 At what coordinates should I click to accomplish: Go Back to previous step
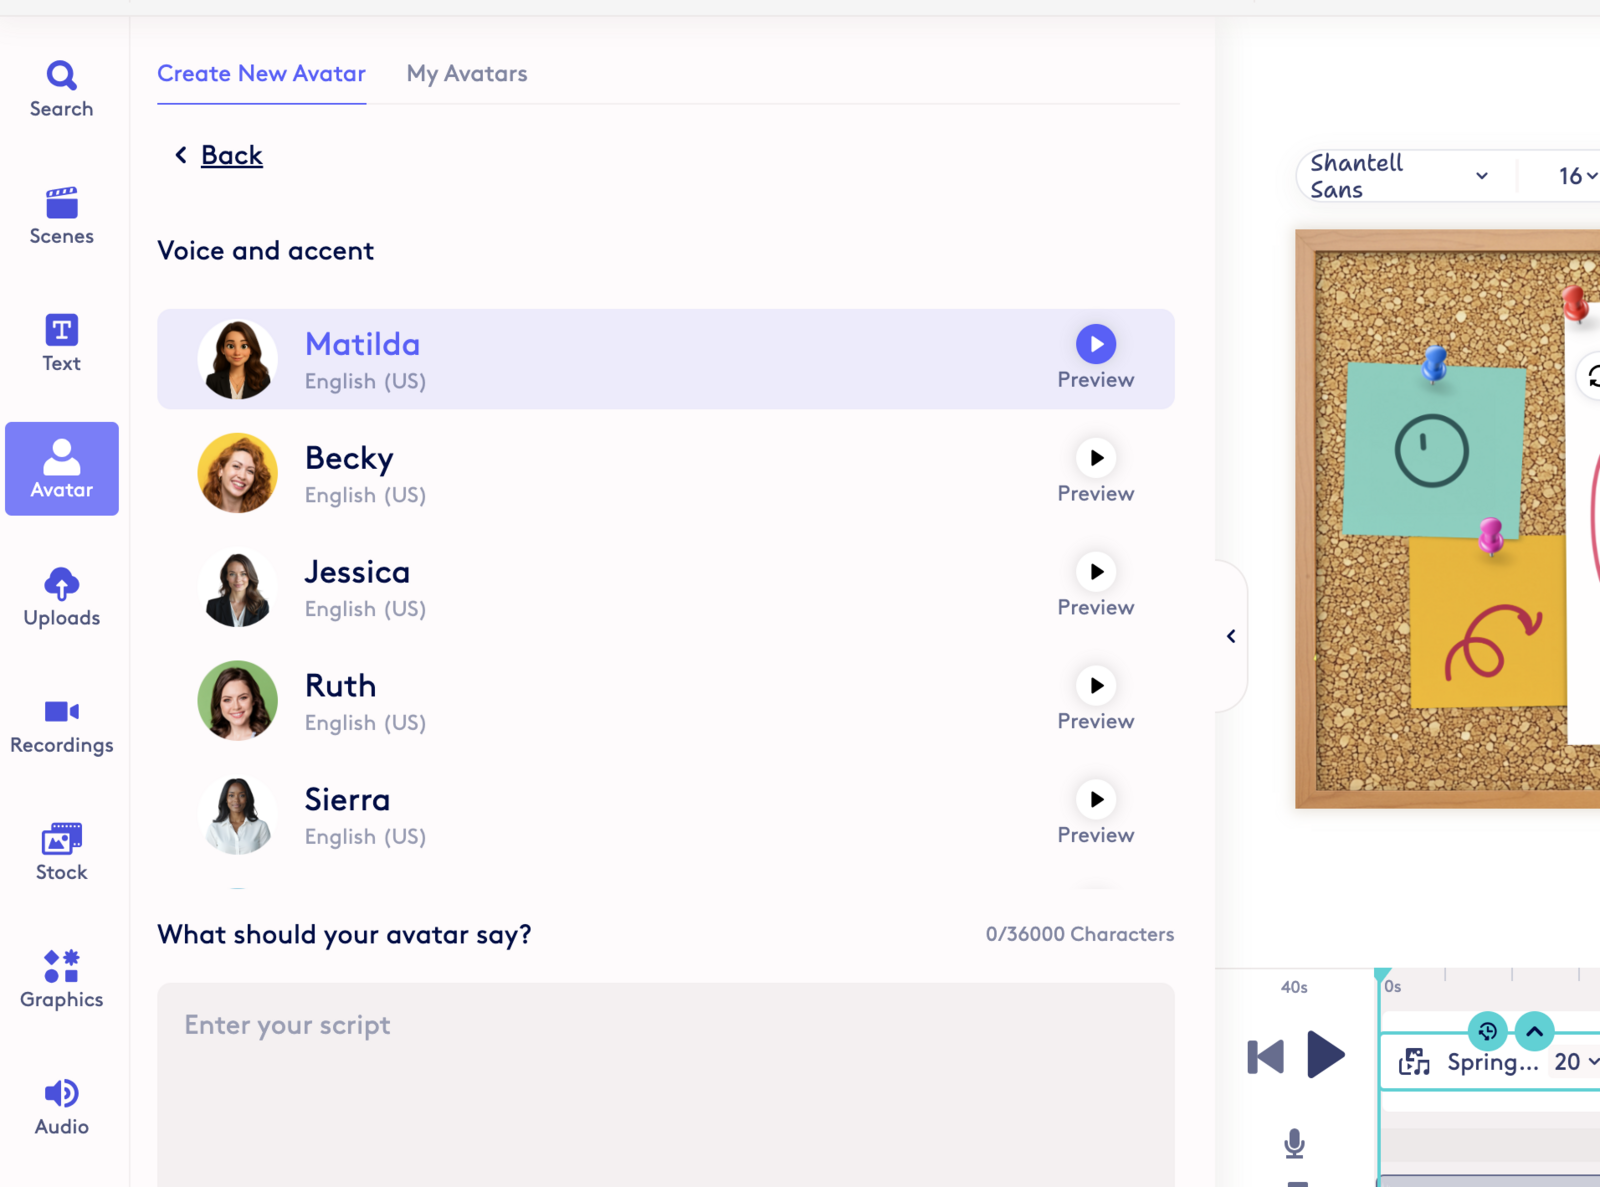[x=219, y=155]
